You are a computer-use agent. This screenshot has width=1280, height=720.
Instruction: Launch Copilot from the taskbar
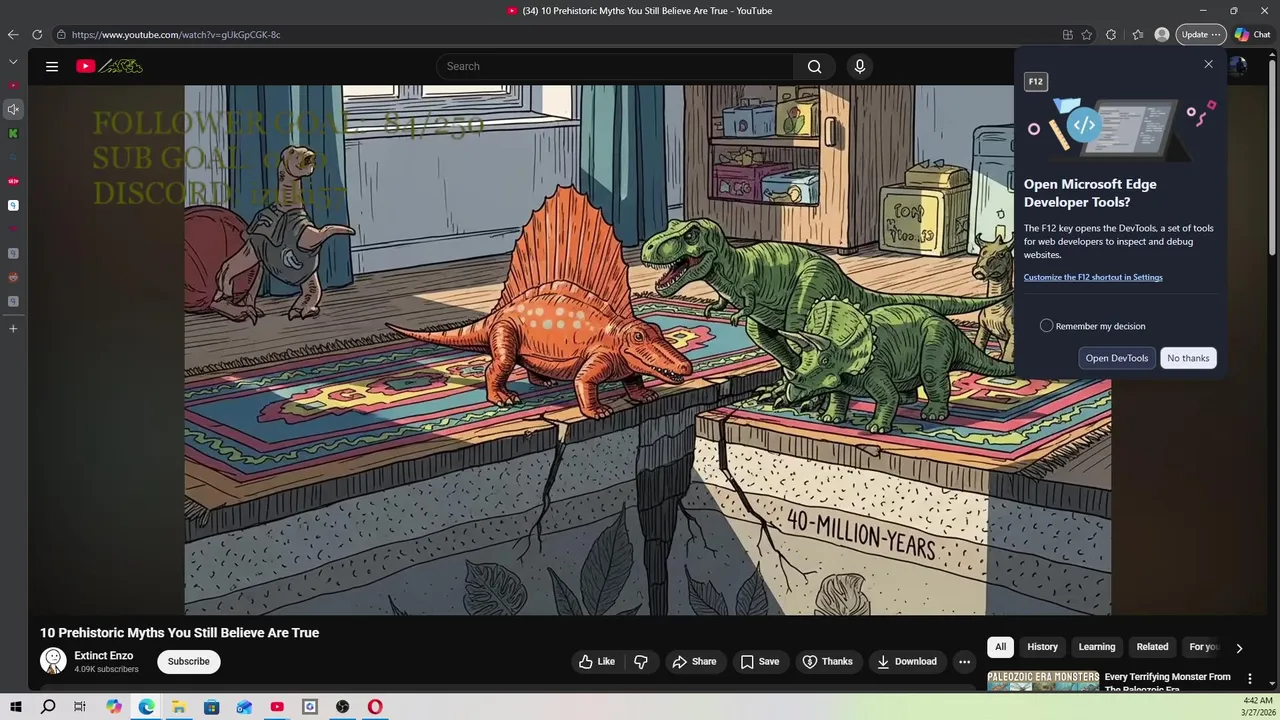click(x=114, y=707)
